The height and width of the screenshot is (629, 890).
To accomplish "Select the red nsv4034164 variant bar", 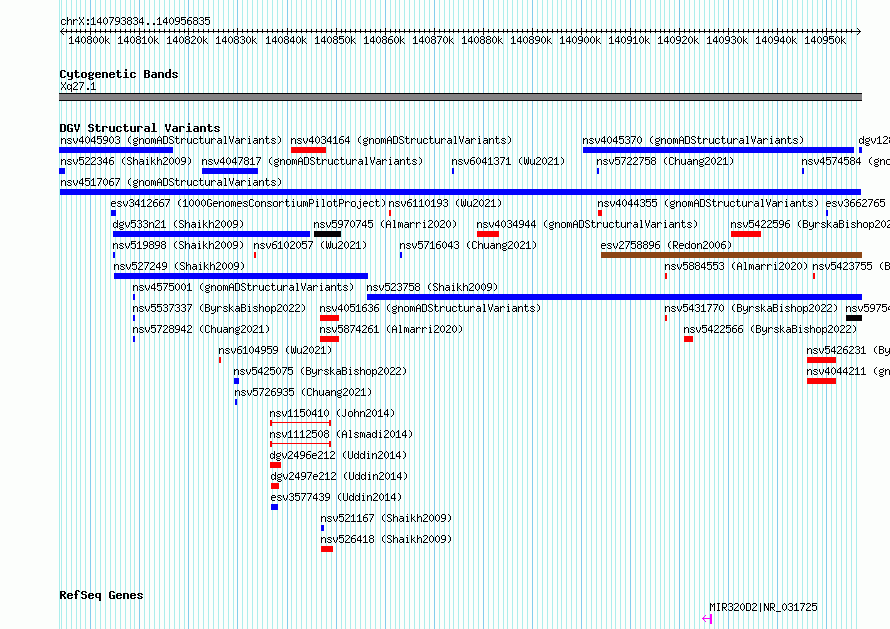I will coord(308,150).
